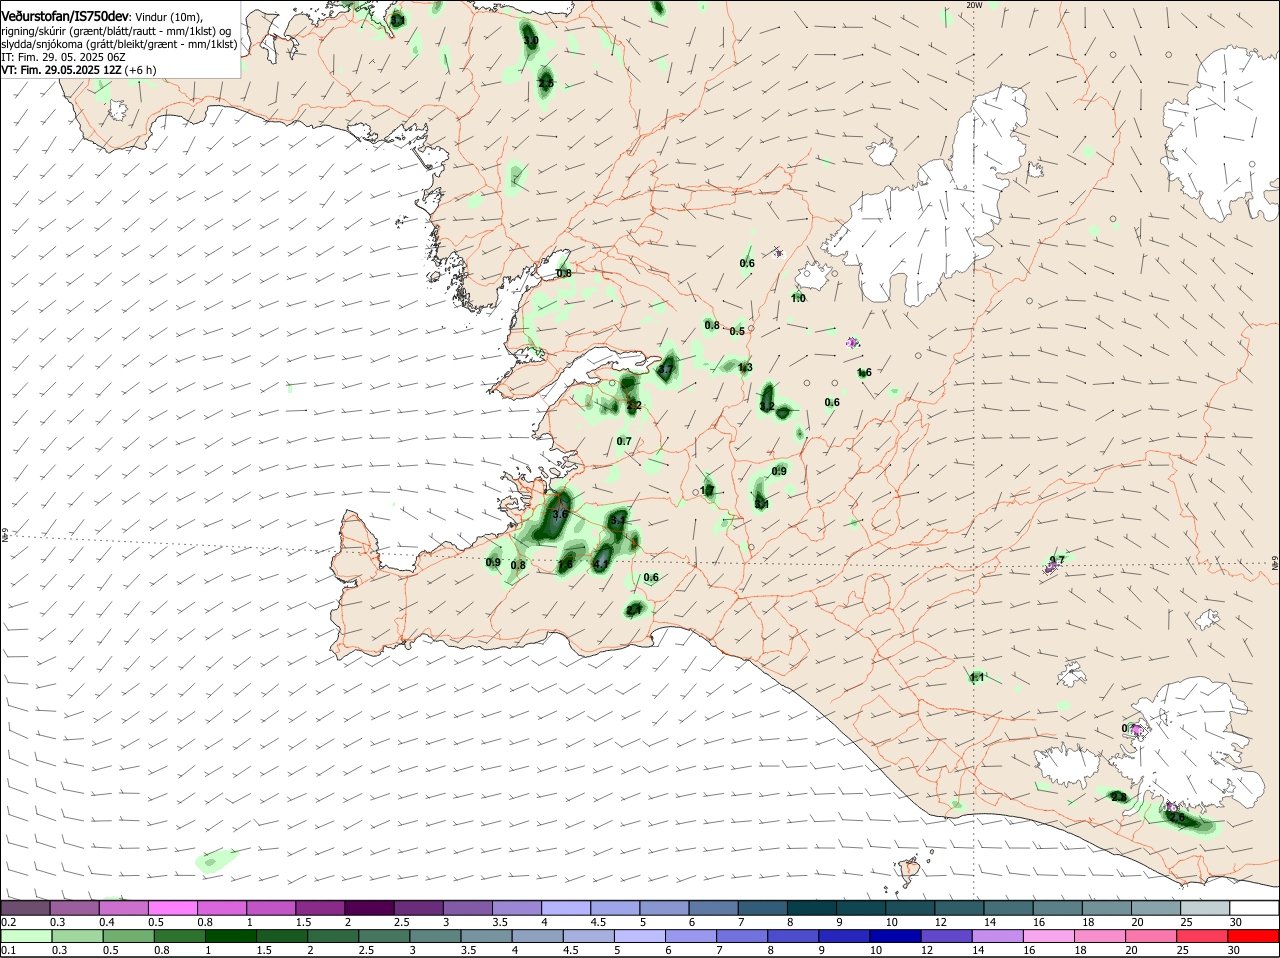Select the mauve 0.2–0.3 swatch in the snow legend
This screenshot has width=1280, height=958.
(26, 908)
